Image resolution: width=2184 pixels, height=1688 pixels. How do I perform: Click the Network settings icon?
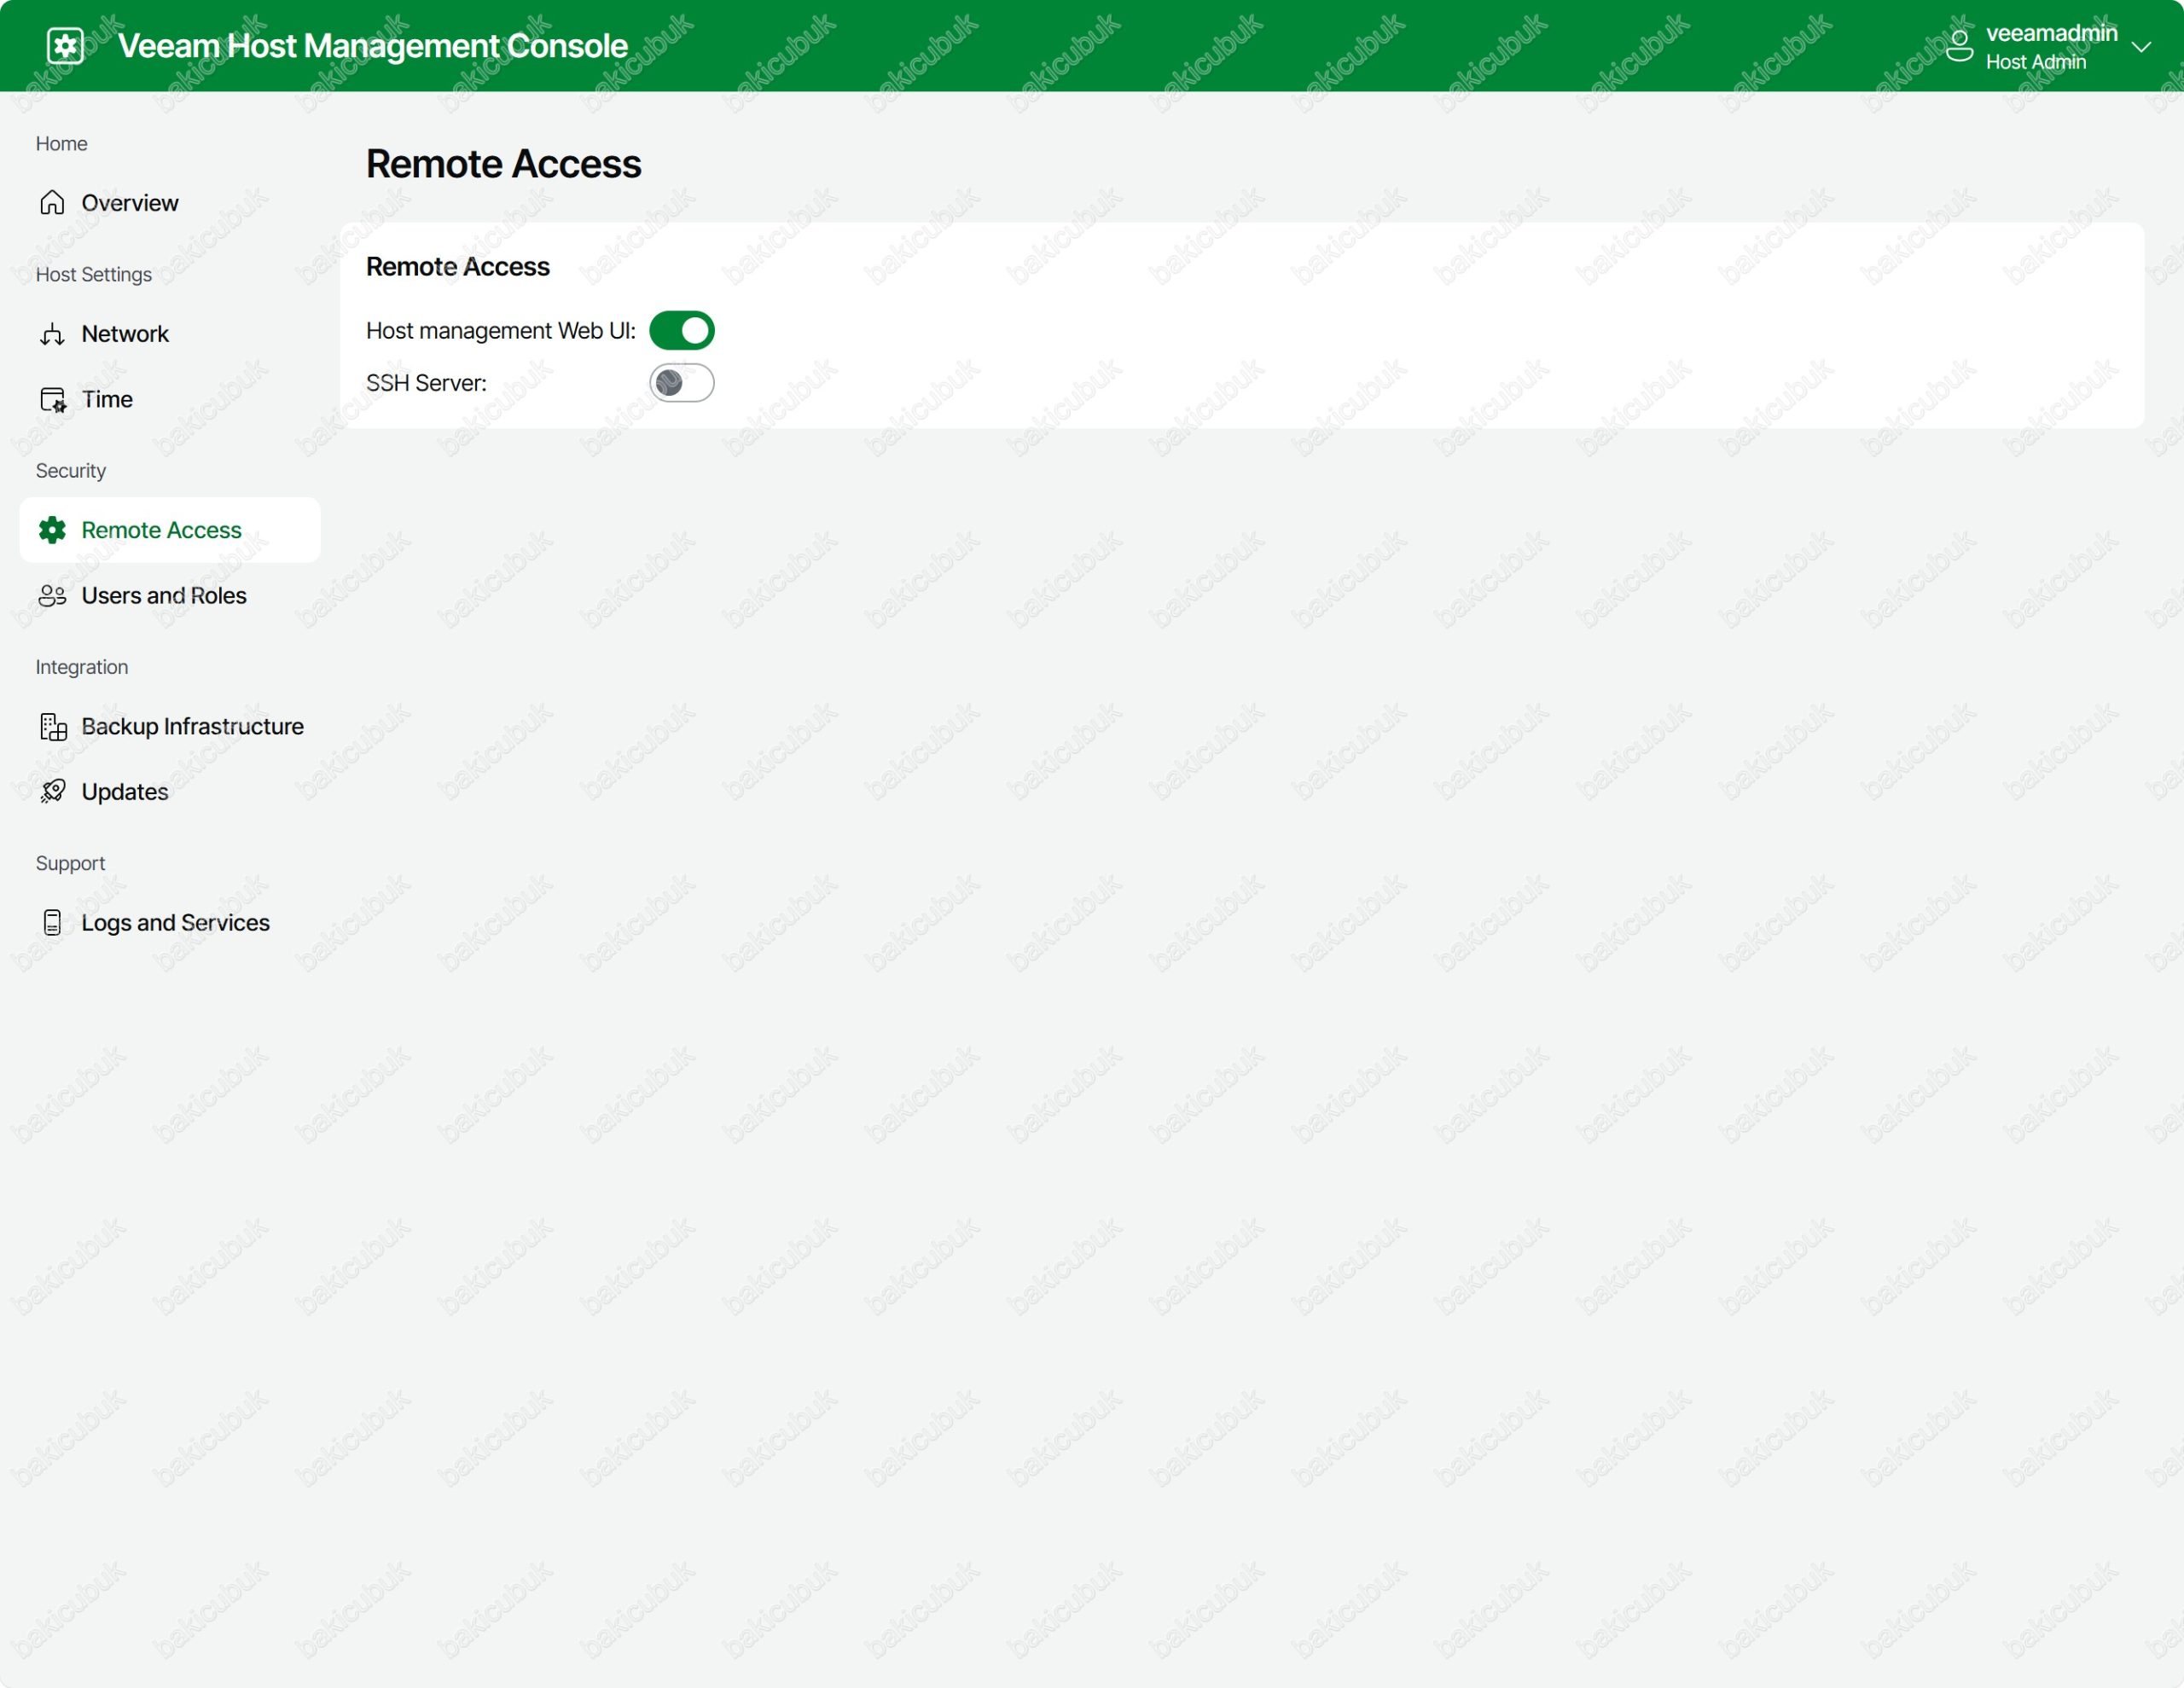click(52, 334)
